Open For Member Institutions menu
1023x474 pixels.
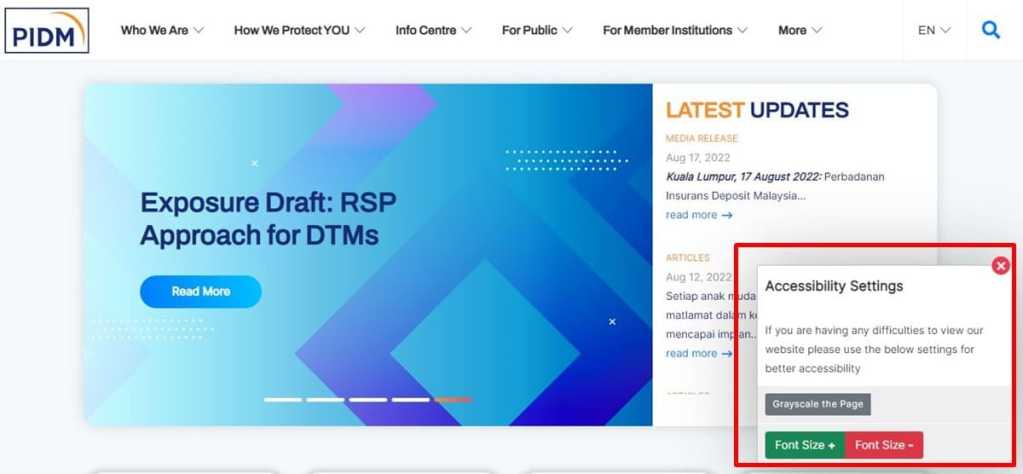[x=675, y=30]
